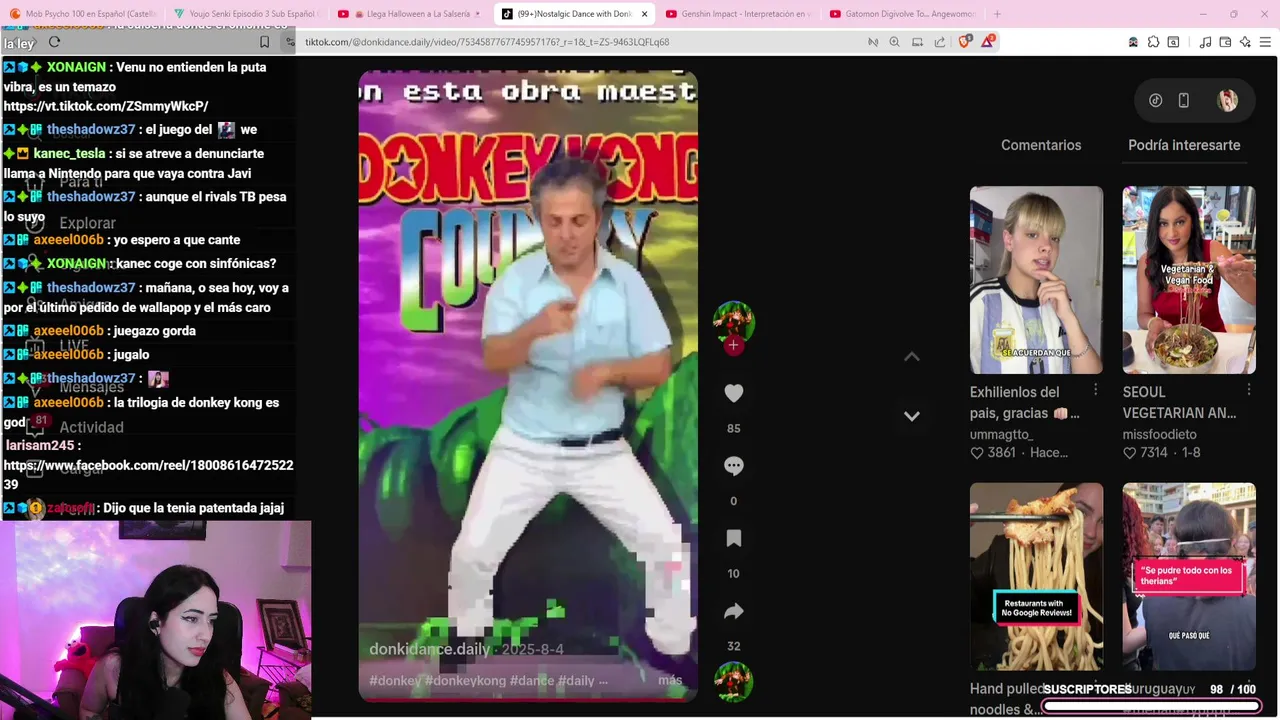
Task: Click the phone app icon in header
Action: point(1183,100)
